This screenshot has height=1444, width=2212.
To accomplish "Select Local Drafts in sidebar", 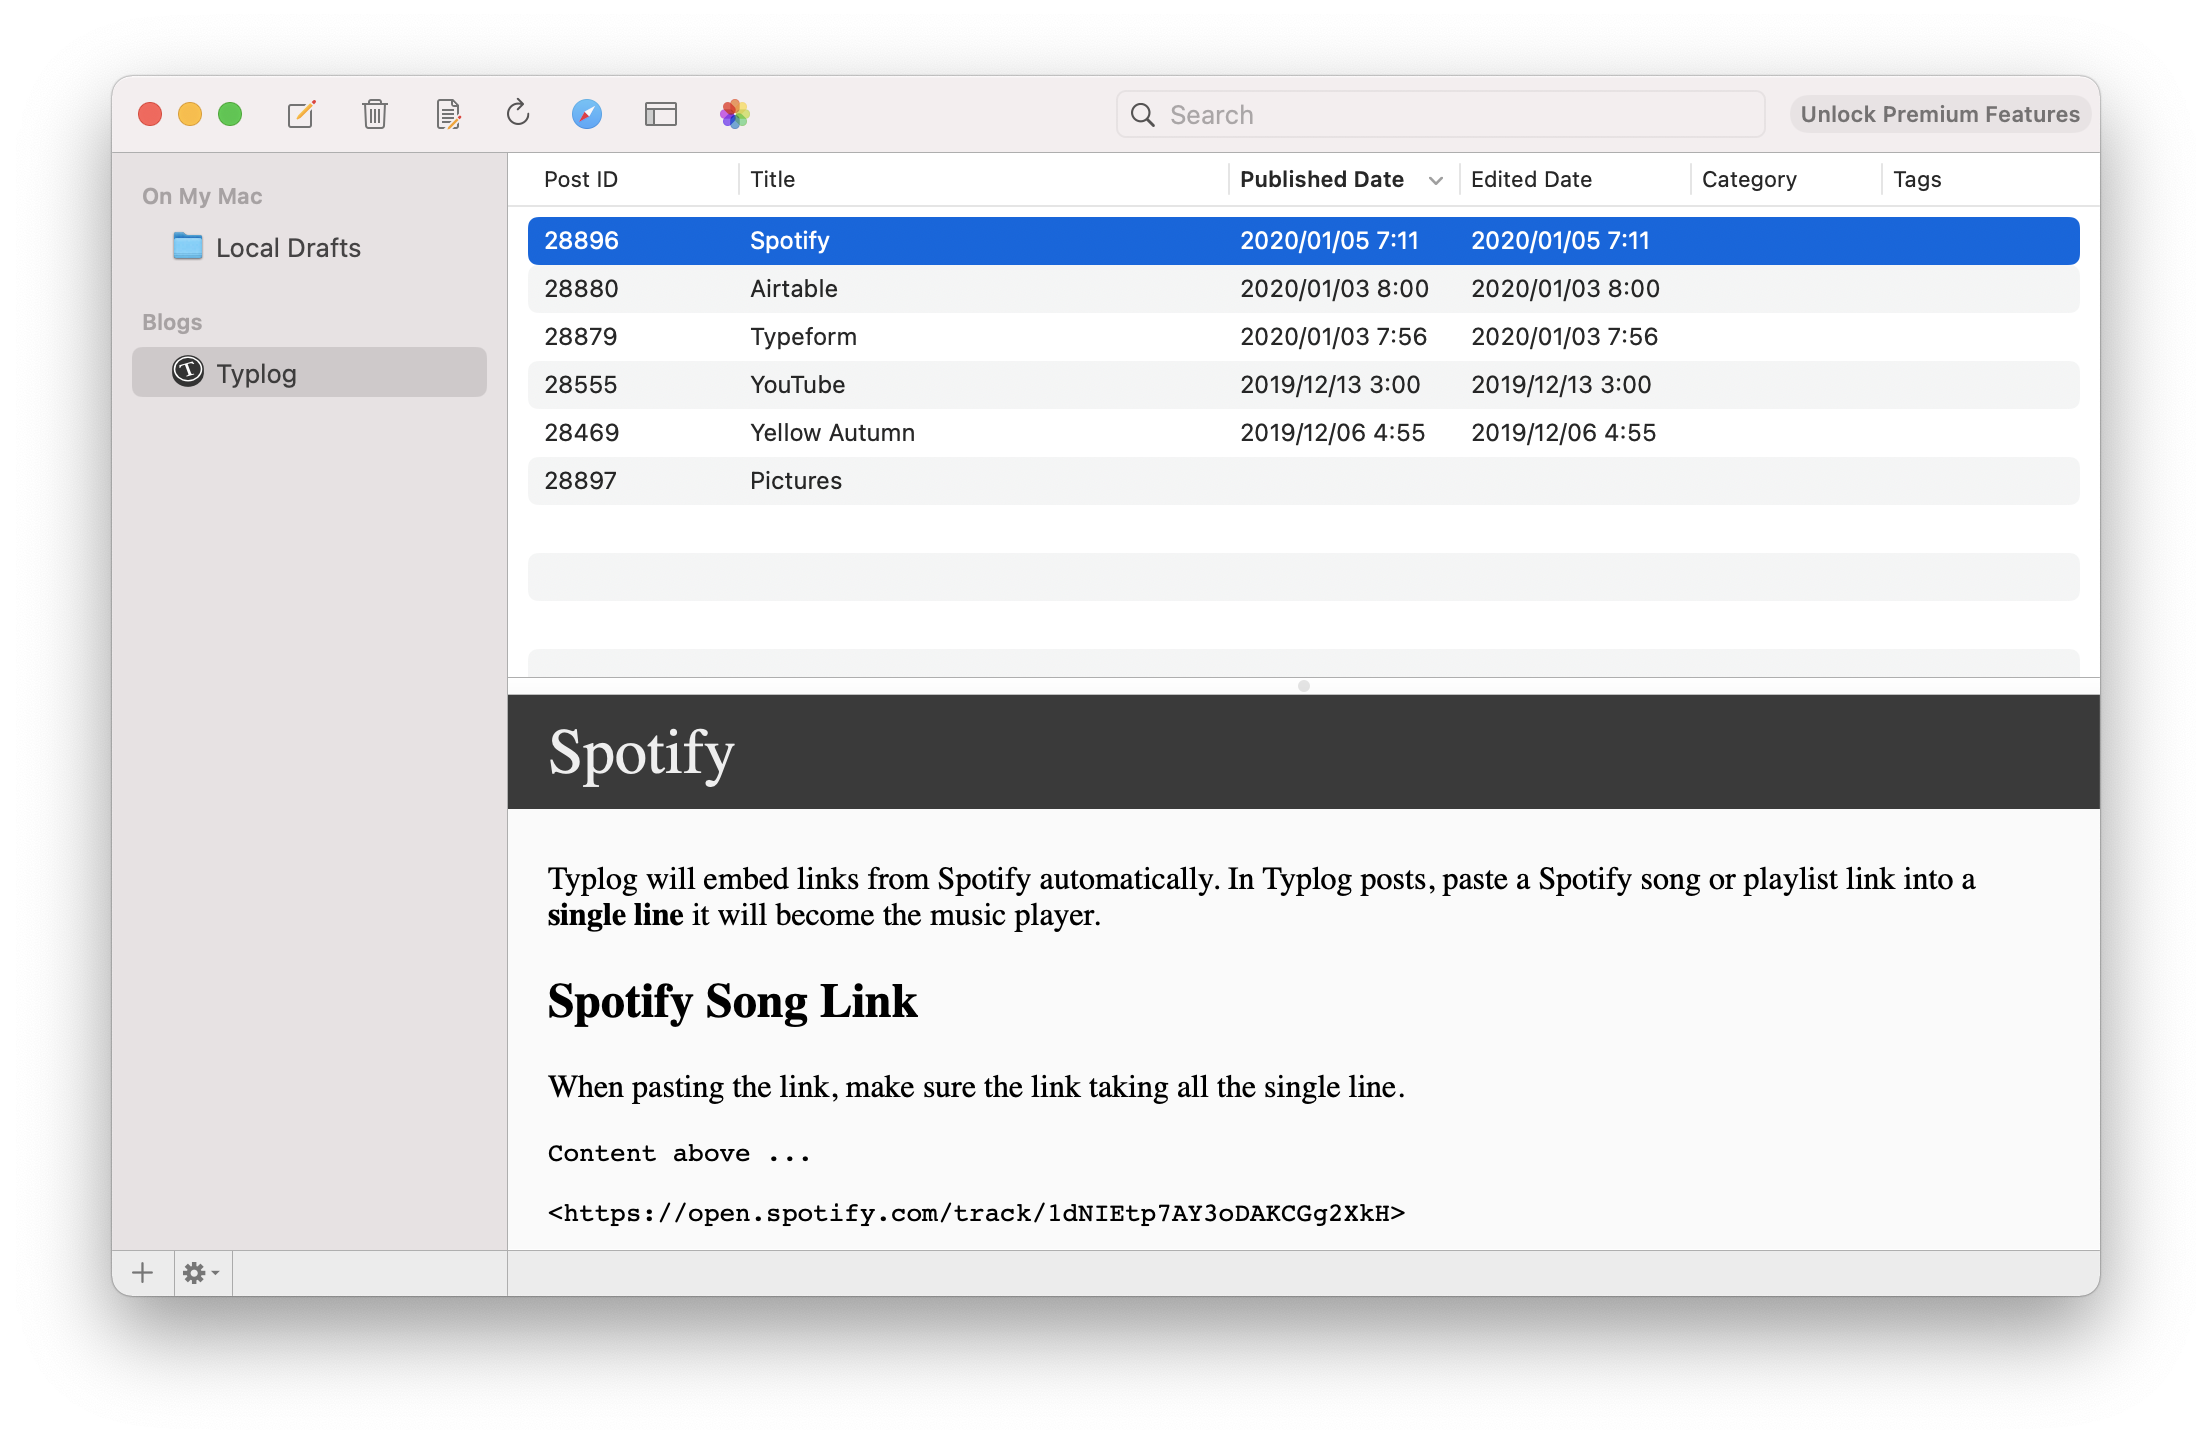I will (309, 247).
